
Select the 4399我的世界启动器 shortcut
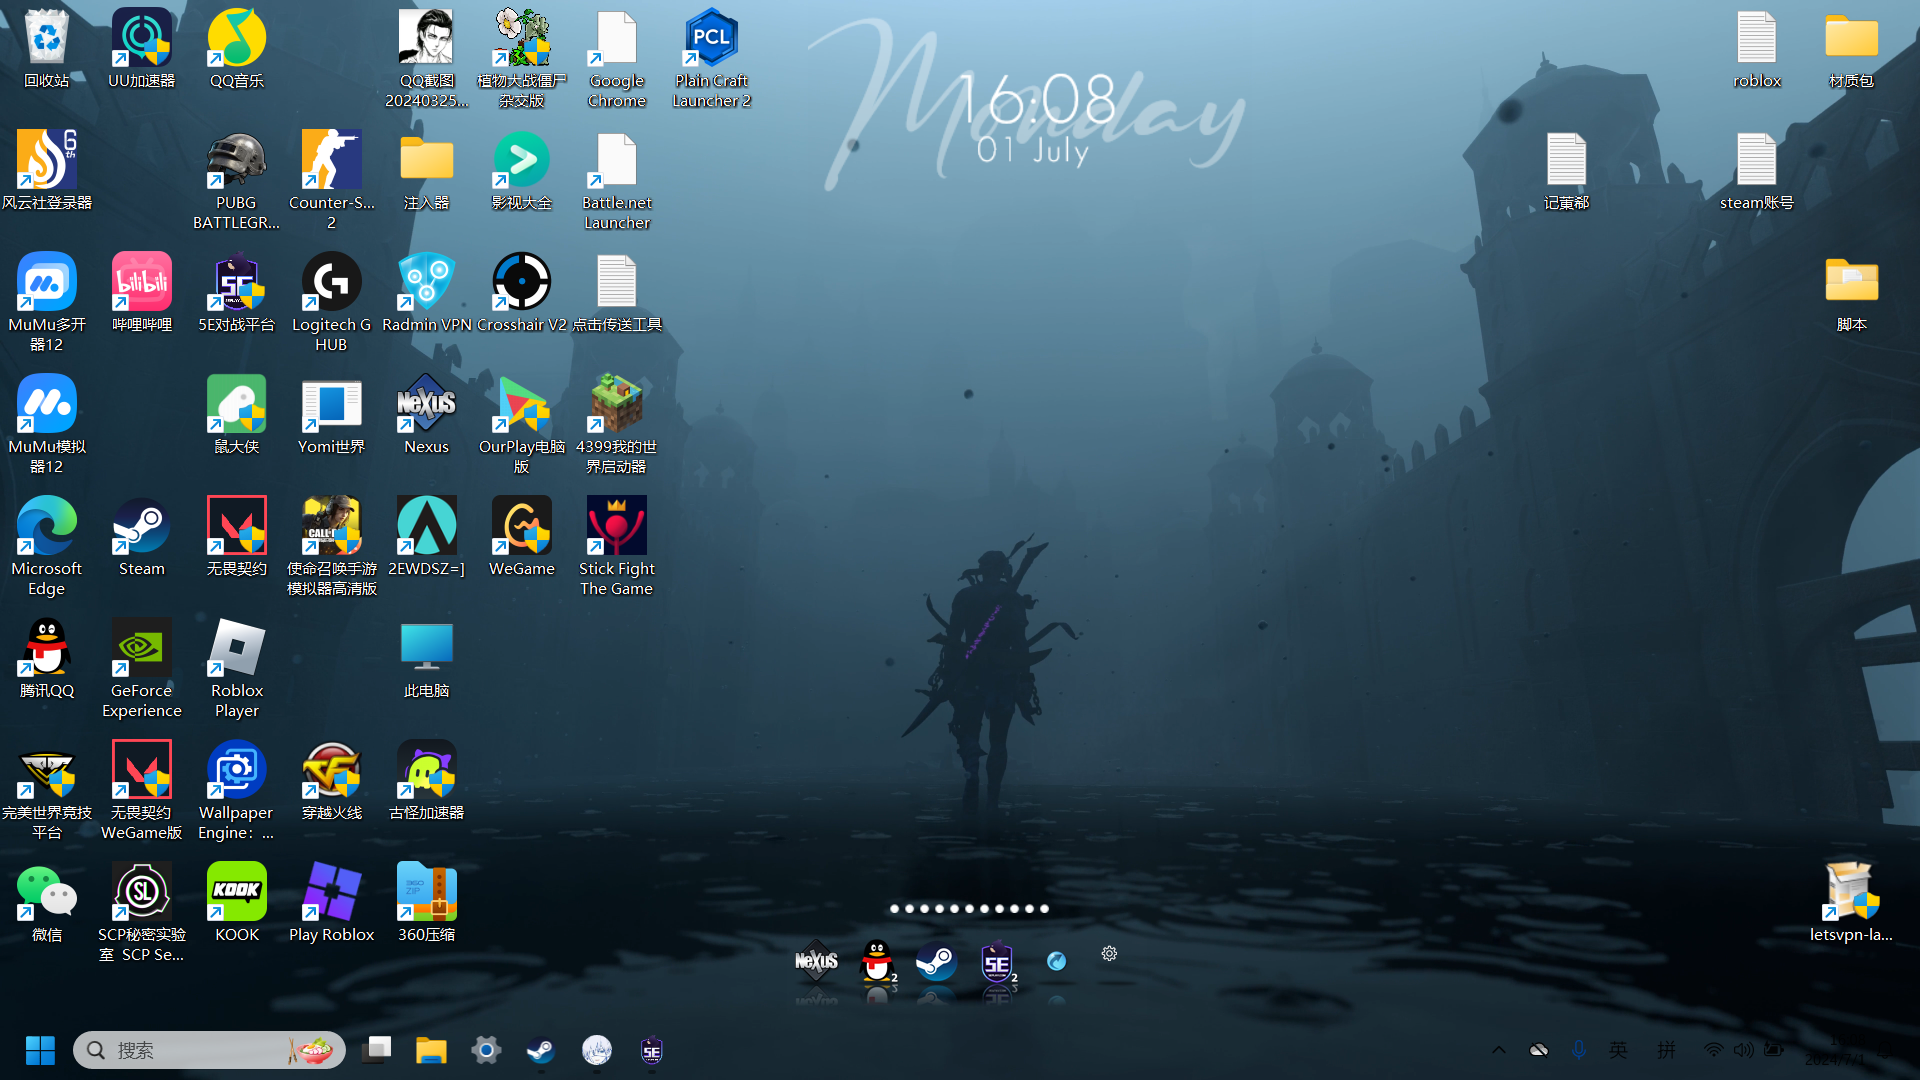617,425
